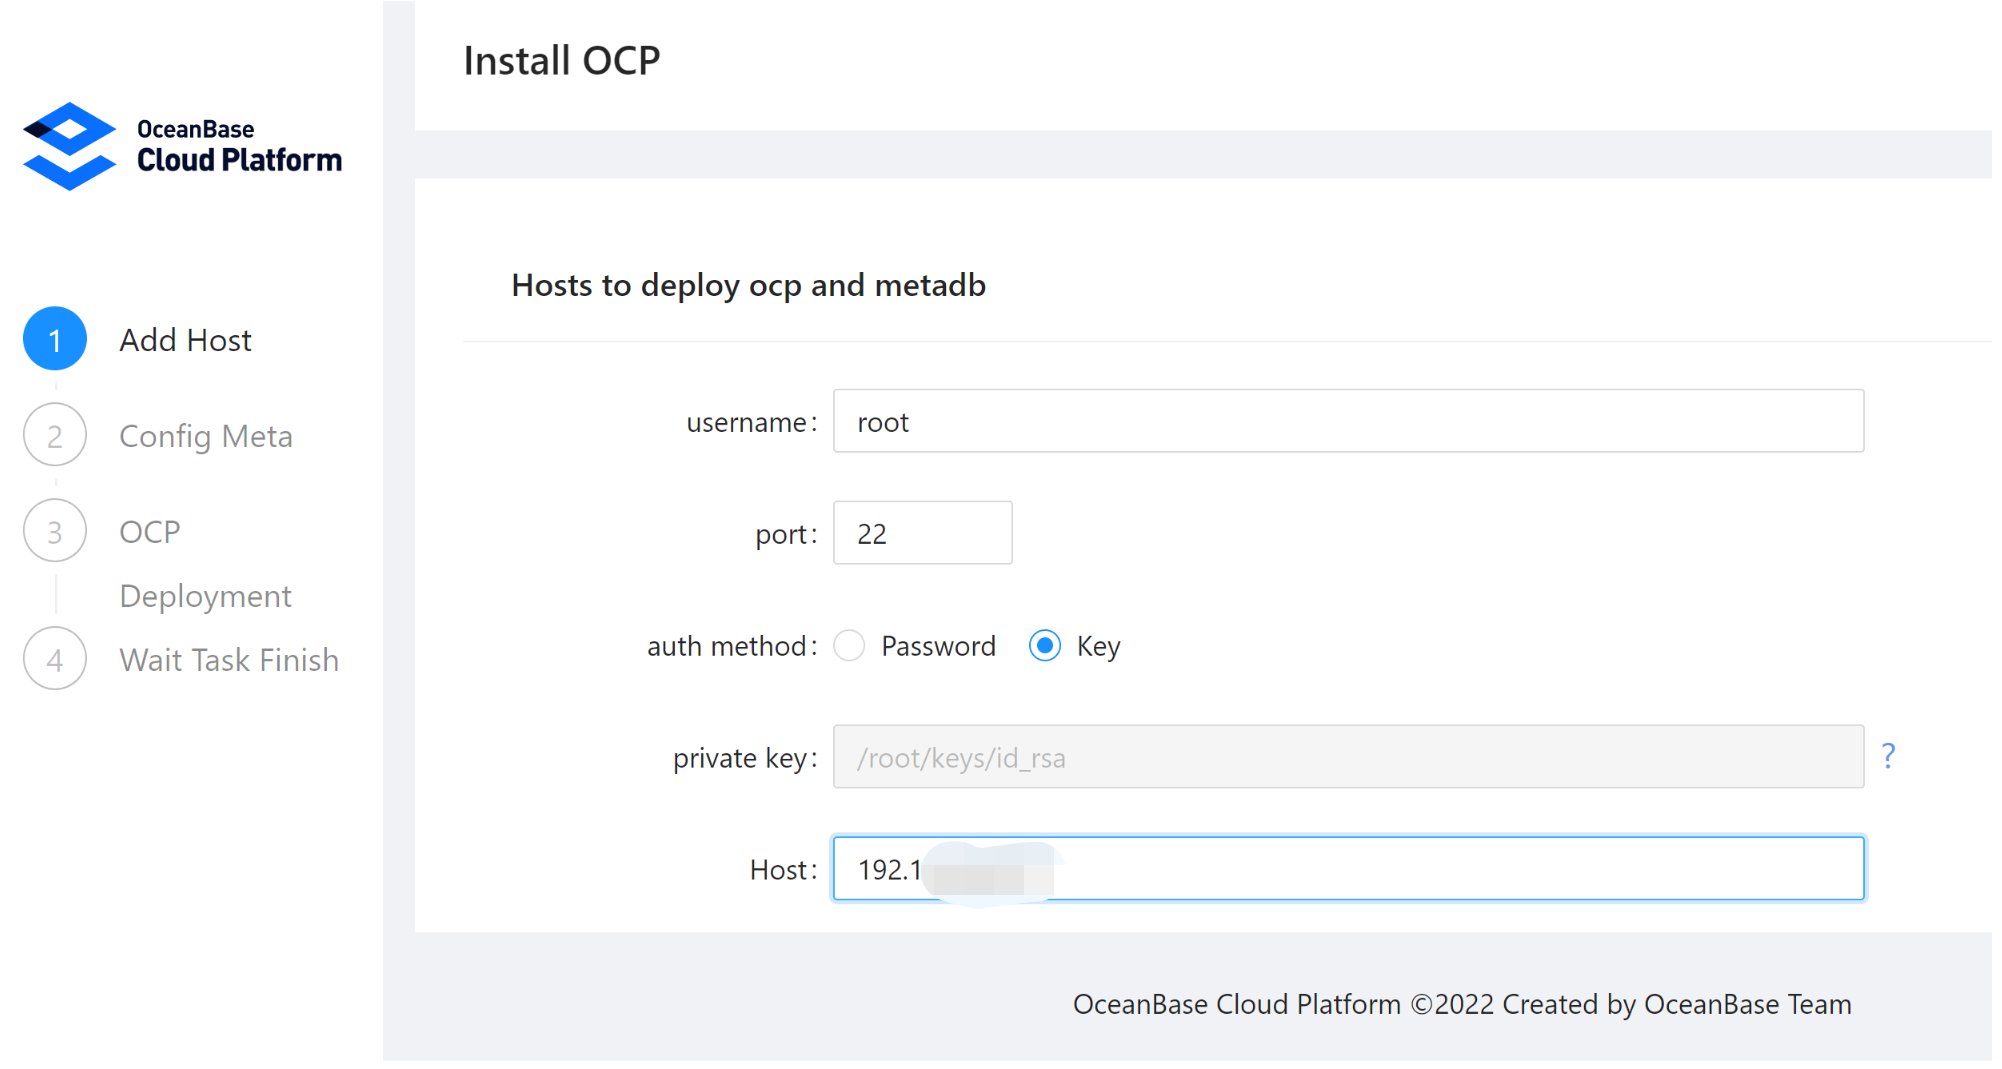Click into the port input field
This screenshot has width=2002, height=1069.
tap(922, 533)
